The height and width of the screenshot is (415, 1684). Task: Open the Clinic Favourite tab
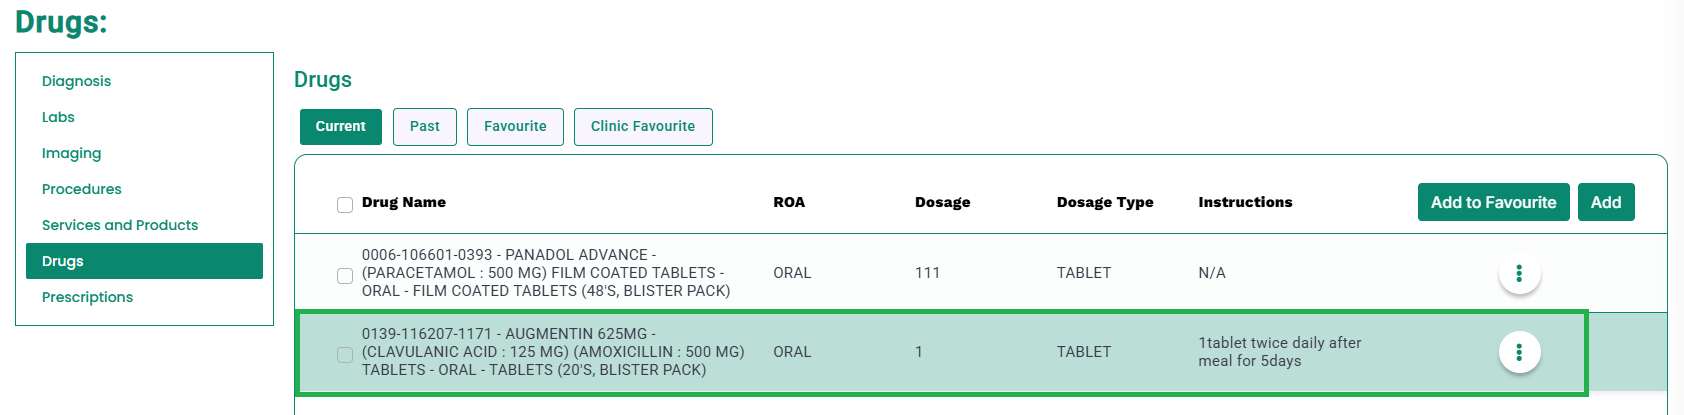[643, 127]
